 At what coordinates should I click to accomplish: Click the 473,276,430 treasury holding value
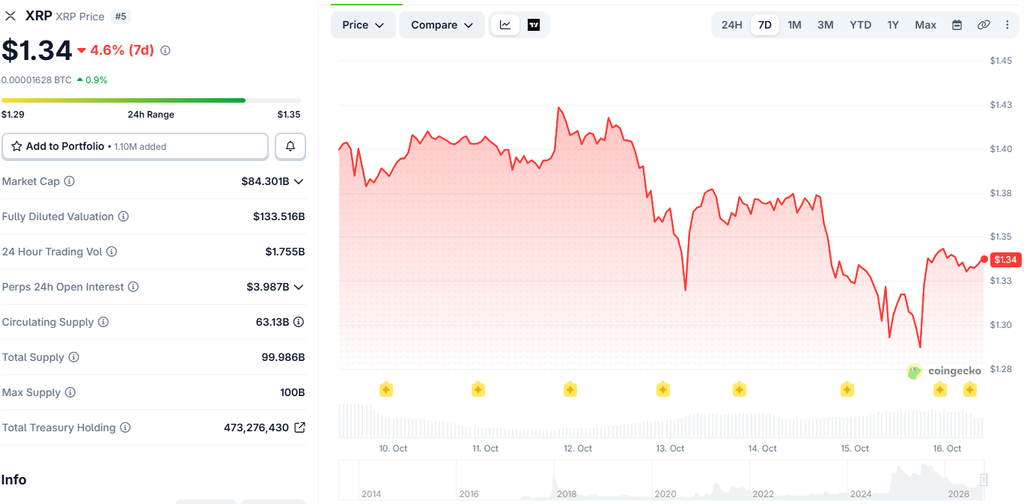[x=256, y=428]
